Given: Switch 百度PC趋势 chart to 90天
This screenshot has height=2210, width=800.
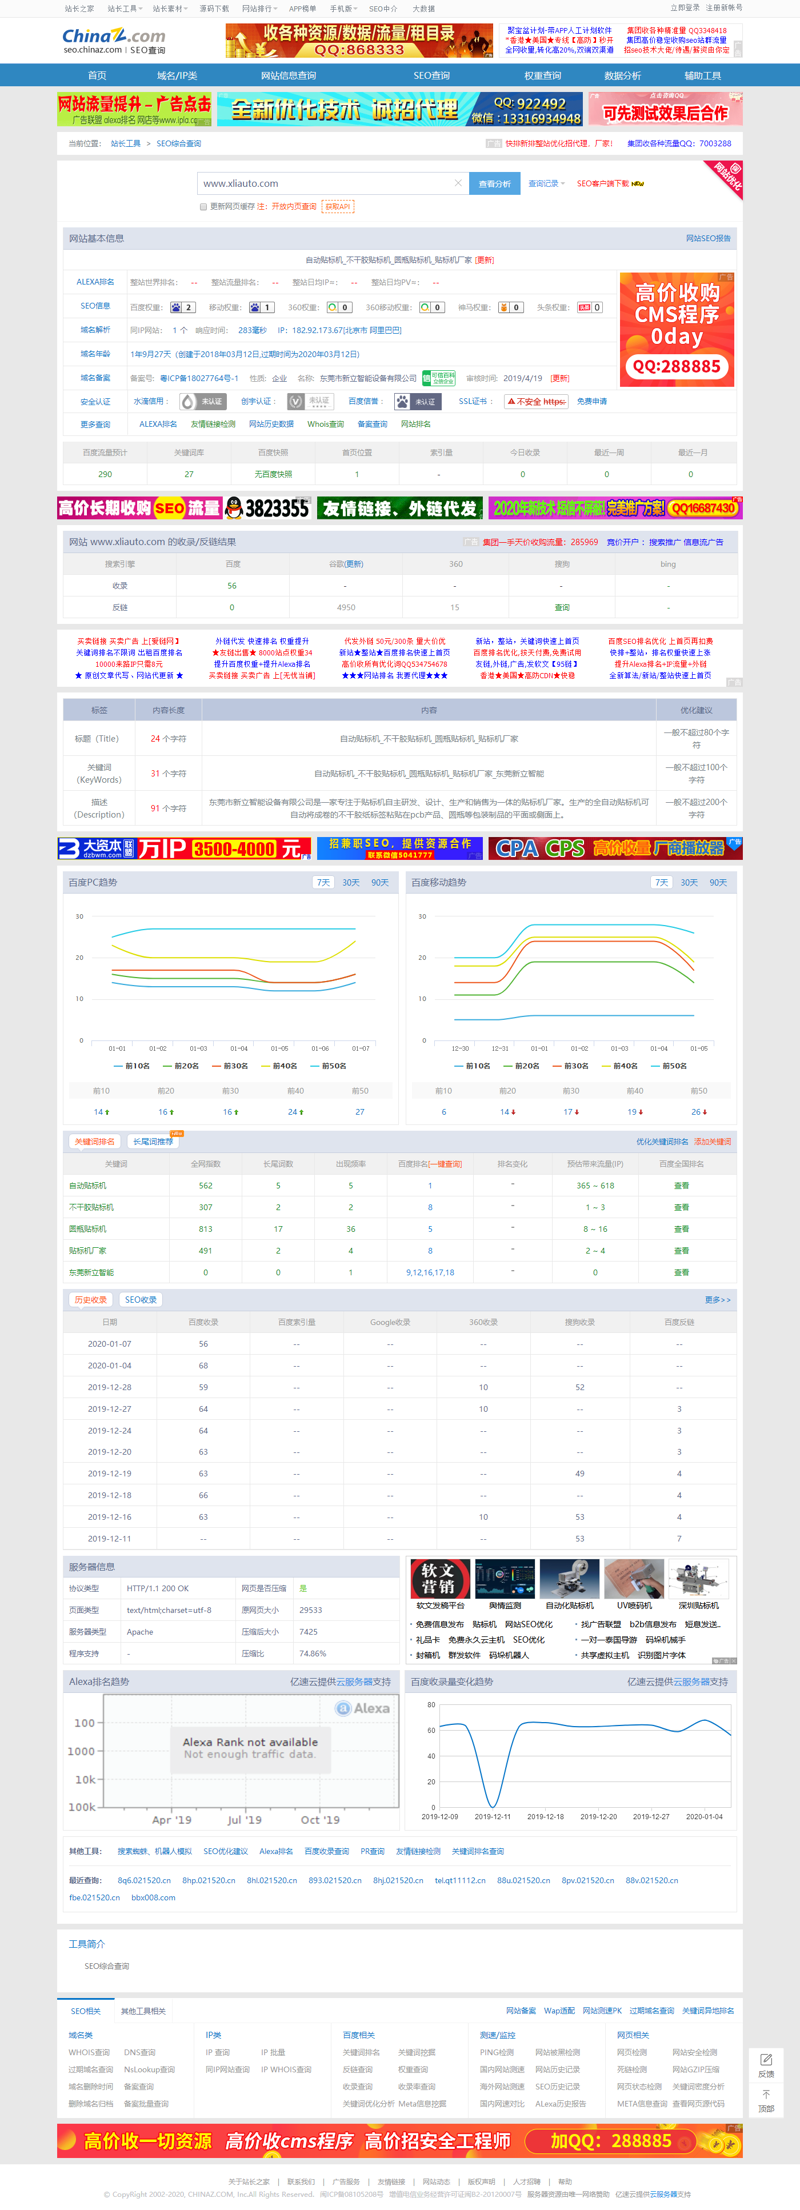Looking at the screenshot, I should click(x=380, y=883).
